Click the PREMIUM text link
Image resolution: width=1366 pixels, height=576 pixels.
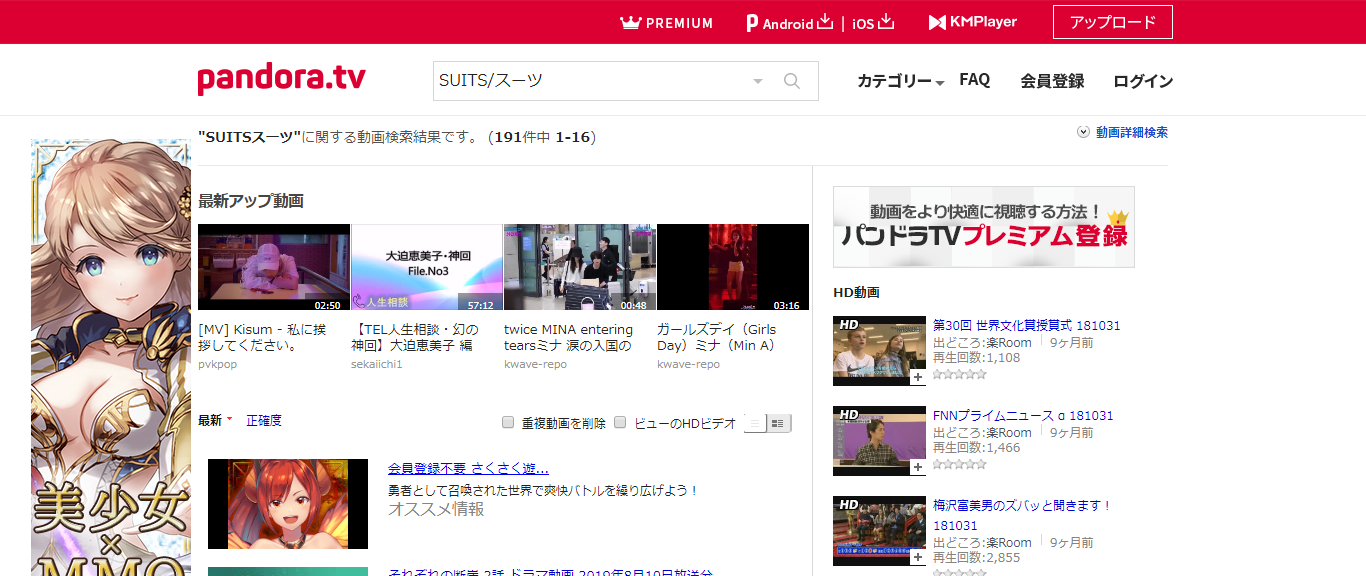click(x=680, y=23)
